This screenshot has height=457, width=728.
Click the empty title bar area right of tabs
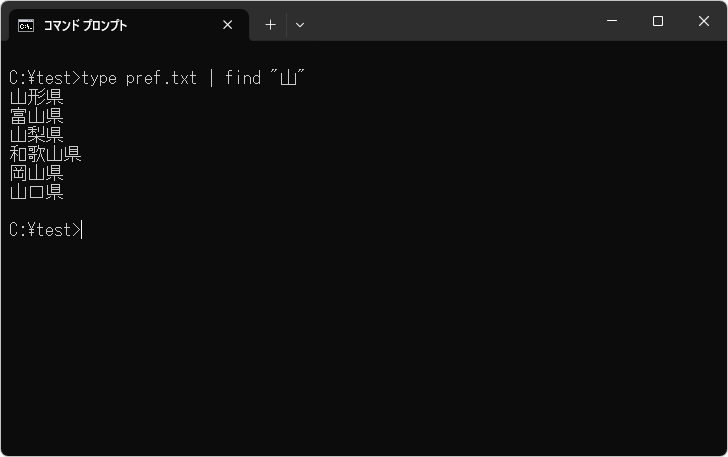pos(450,22)
